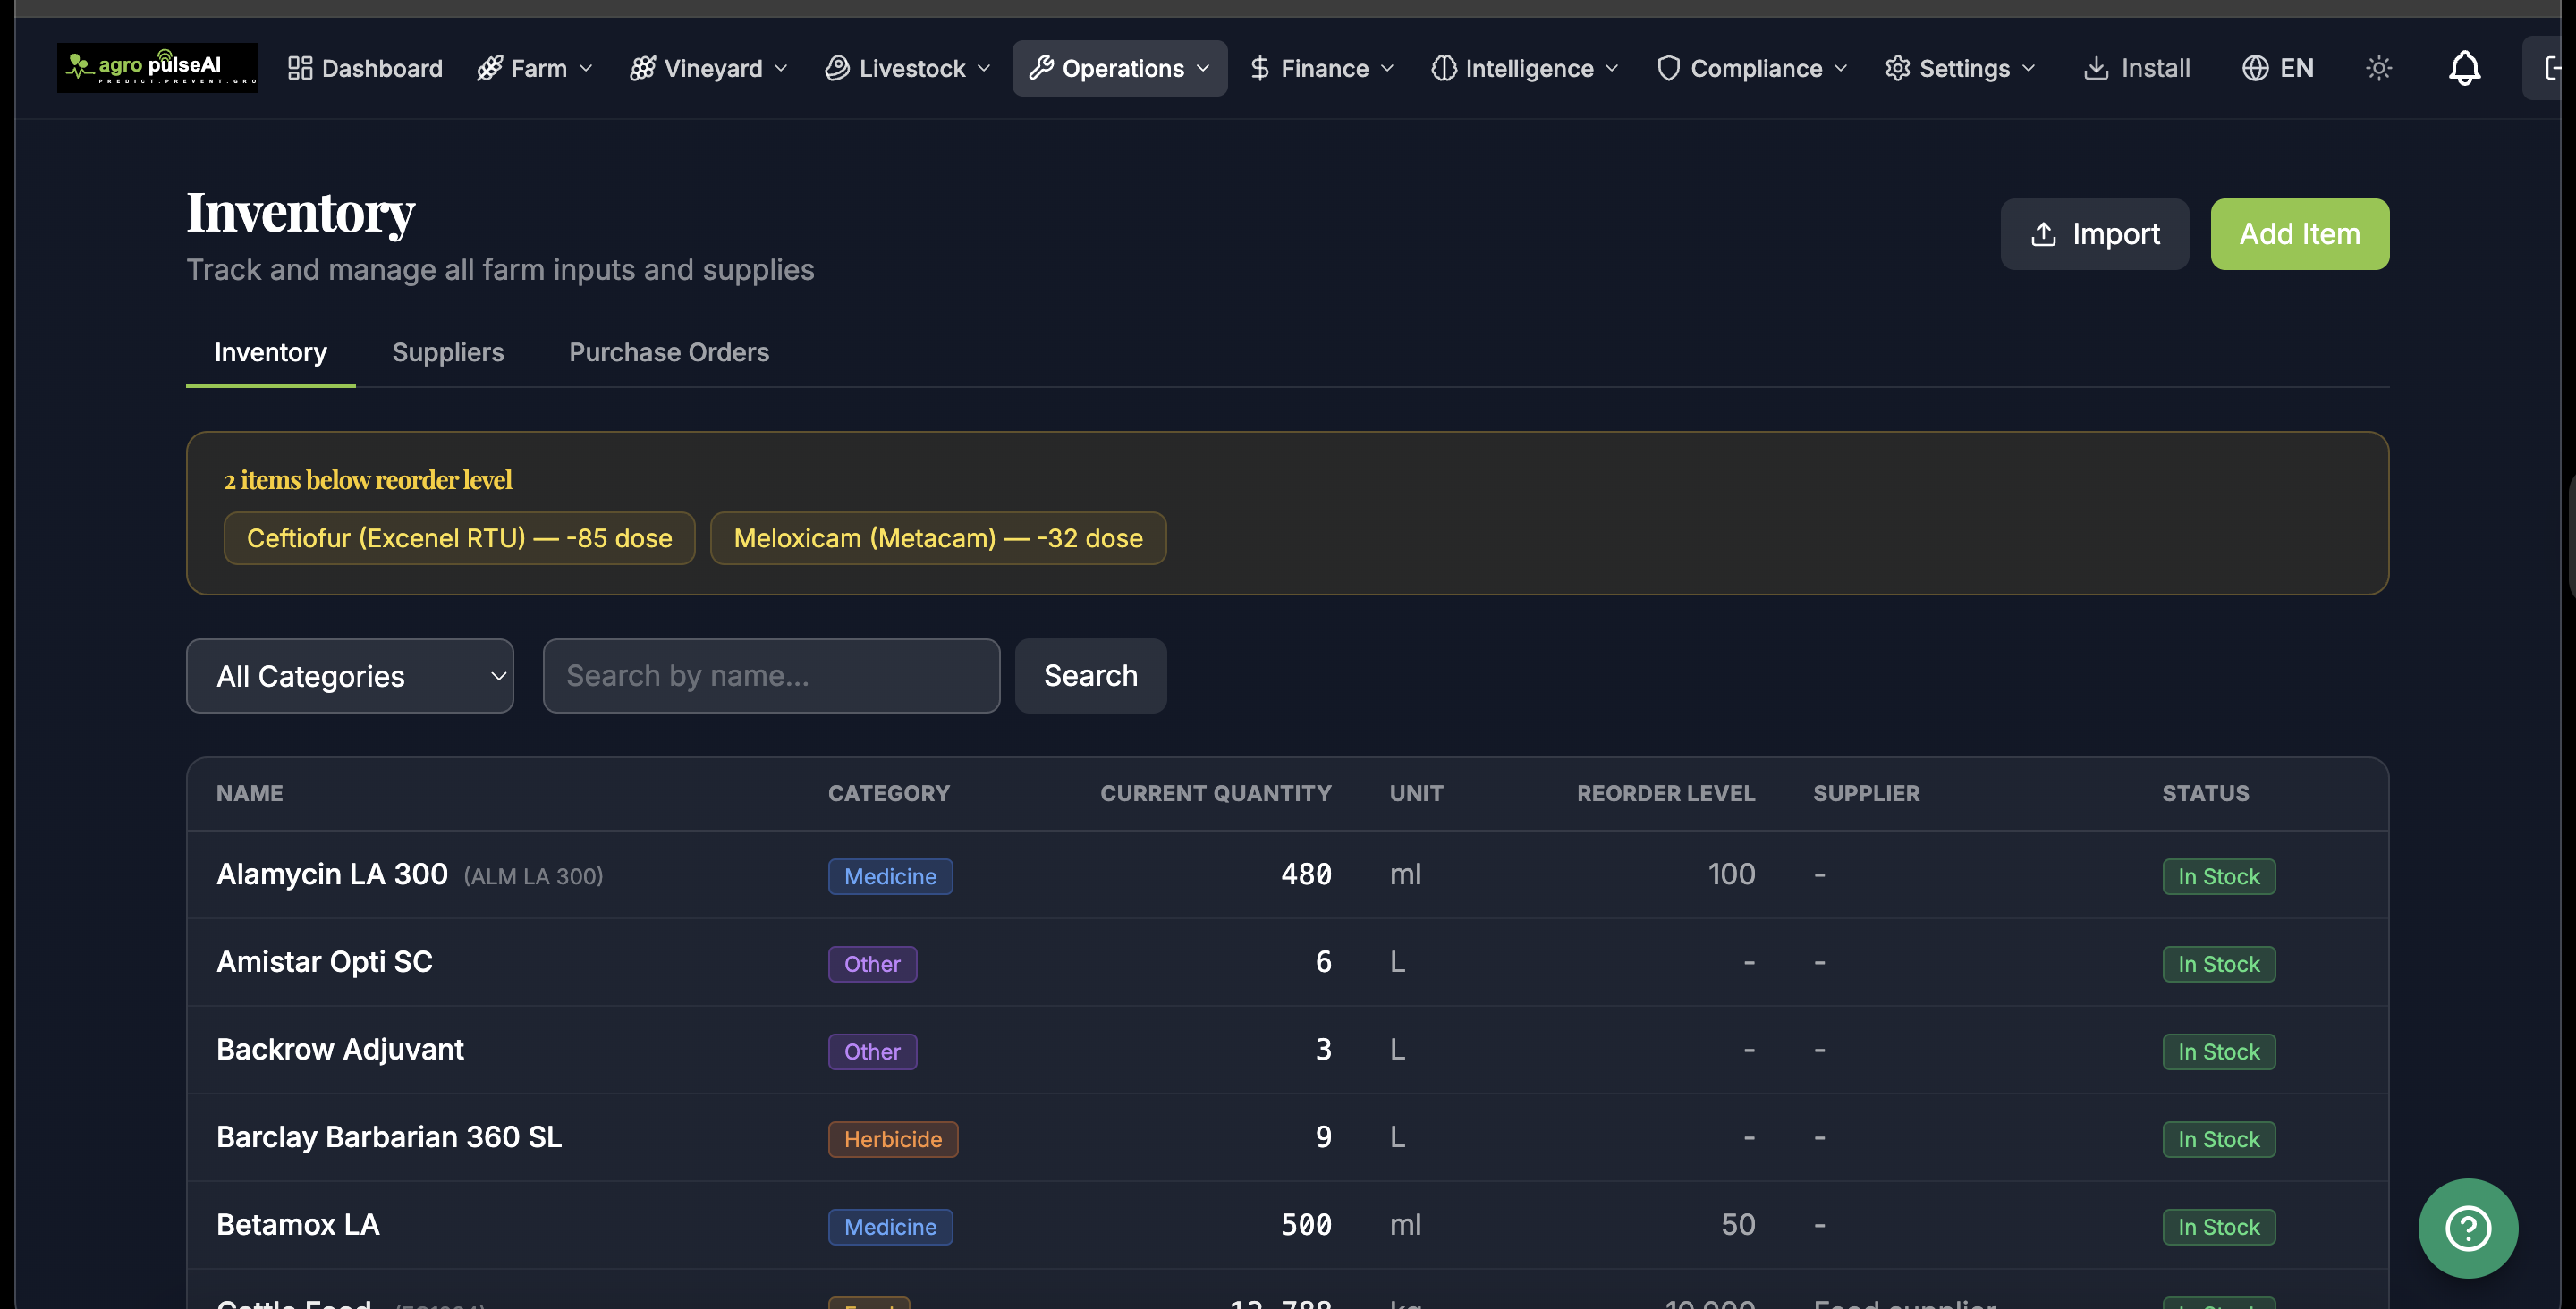The image size is (2576, 1309).
Task: Click Barclay Barbarian 360 SL name
Action: pos(389,1137)
